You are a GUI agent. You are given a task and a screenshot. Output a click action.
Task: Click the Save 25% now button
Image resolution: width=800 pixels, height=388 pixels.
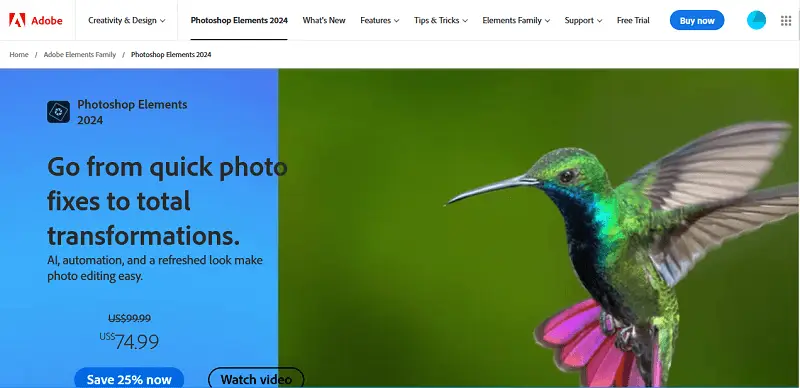click(129, 379)
